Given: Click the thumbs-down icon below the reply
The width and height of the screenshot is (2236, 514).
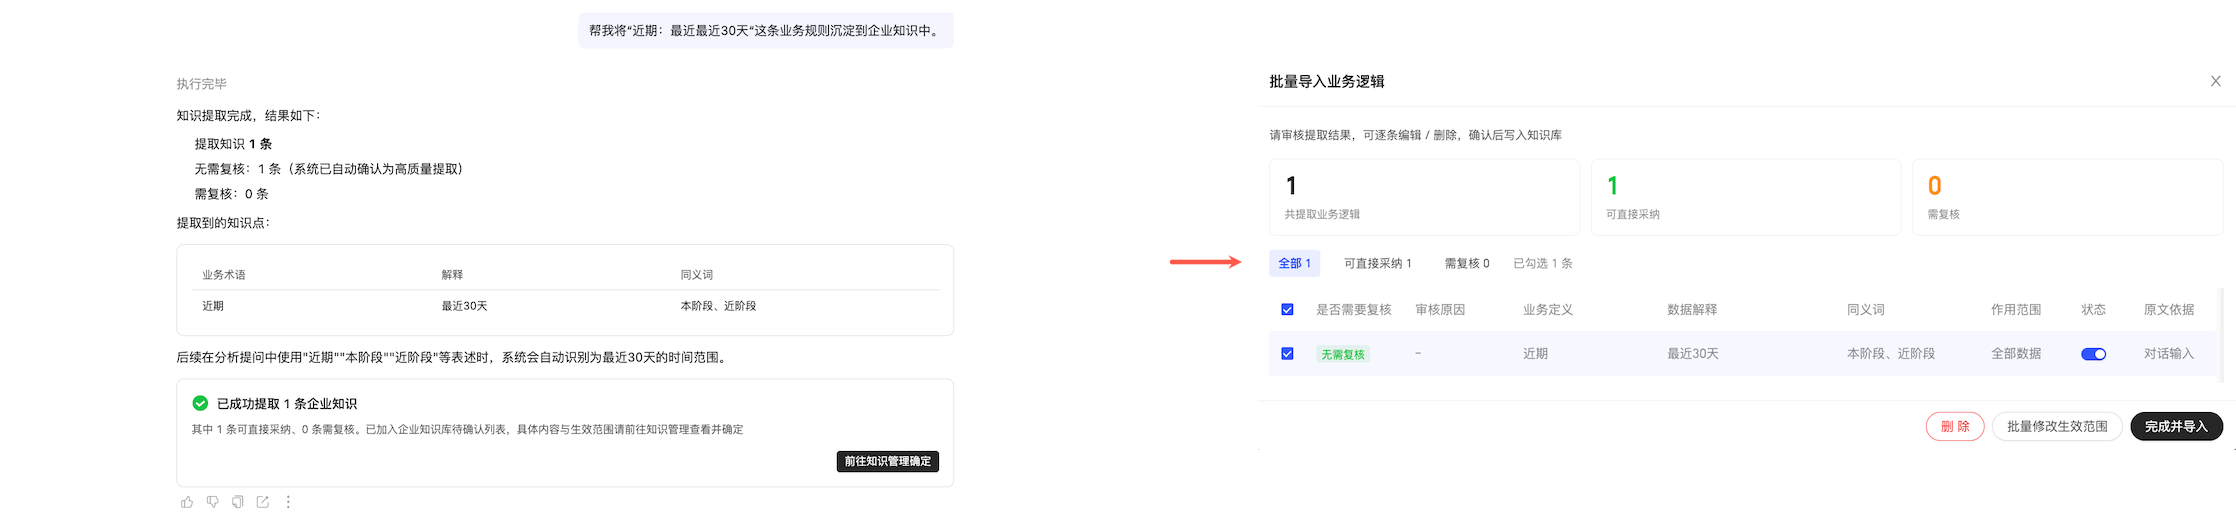Looking at the screenshot, I should (x=212, y=502).
